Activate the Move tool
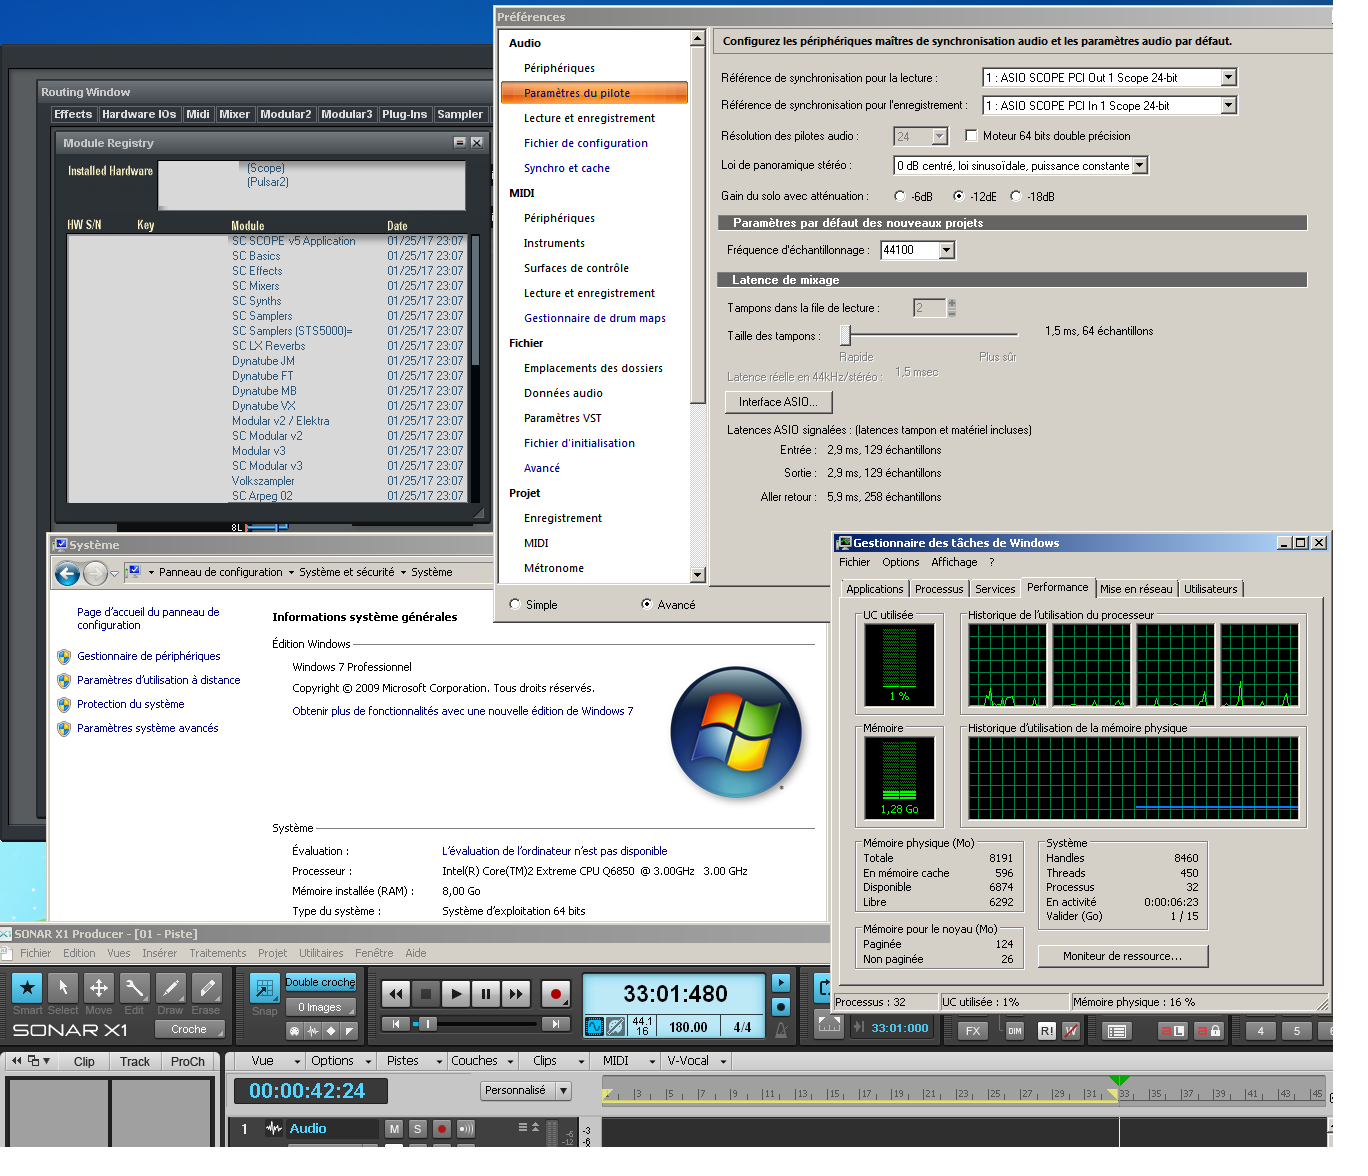The image size is (1368, 1176). [99, 988]
